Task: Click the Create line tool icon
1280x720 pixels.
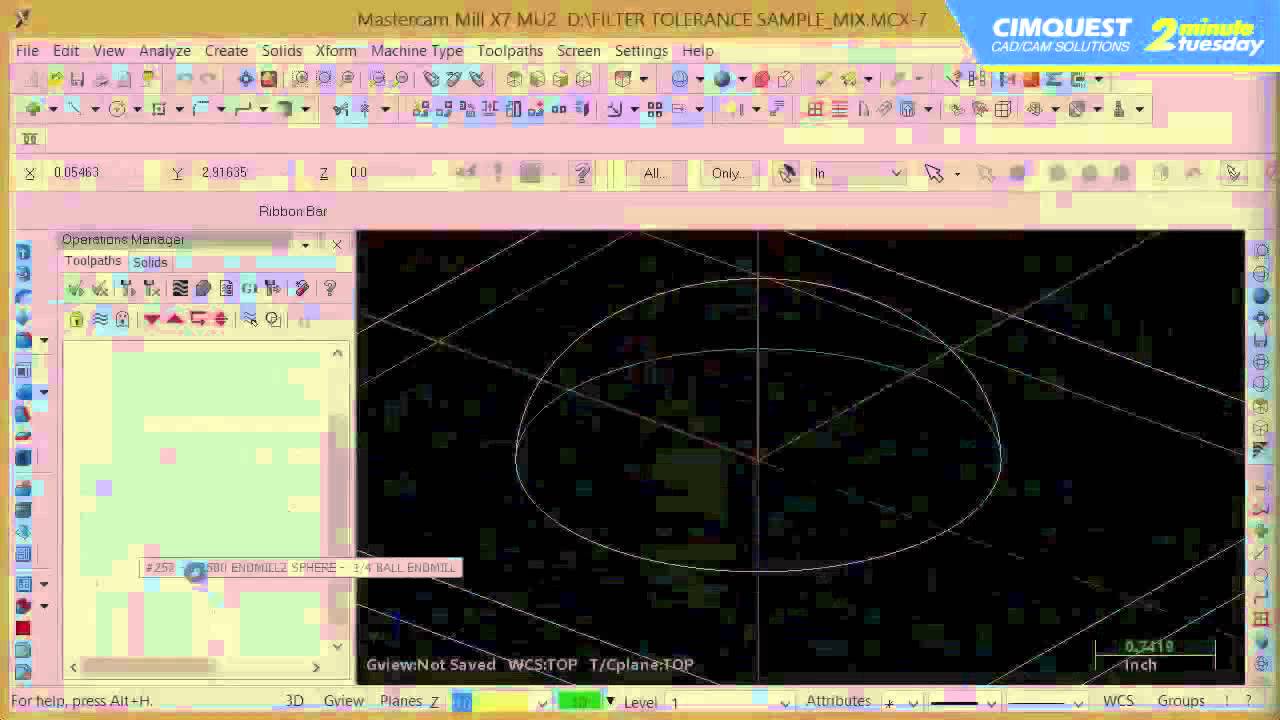Action: [x=73, y=109]
